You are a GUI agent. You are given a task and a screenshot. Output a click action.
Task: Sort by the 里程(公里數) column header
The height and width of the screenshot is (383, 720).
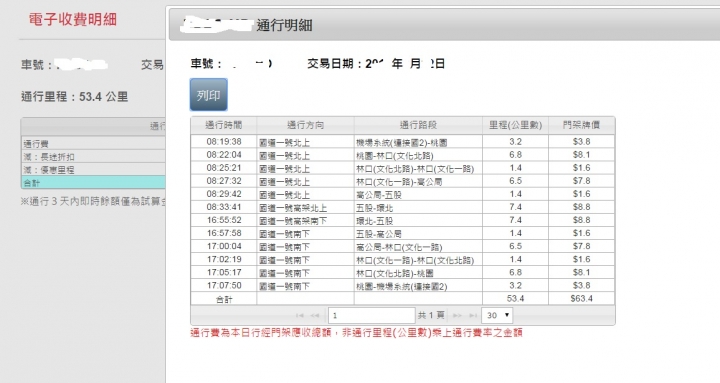(515, 125)
